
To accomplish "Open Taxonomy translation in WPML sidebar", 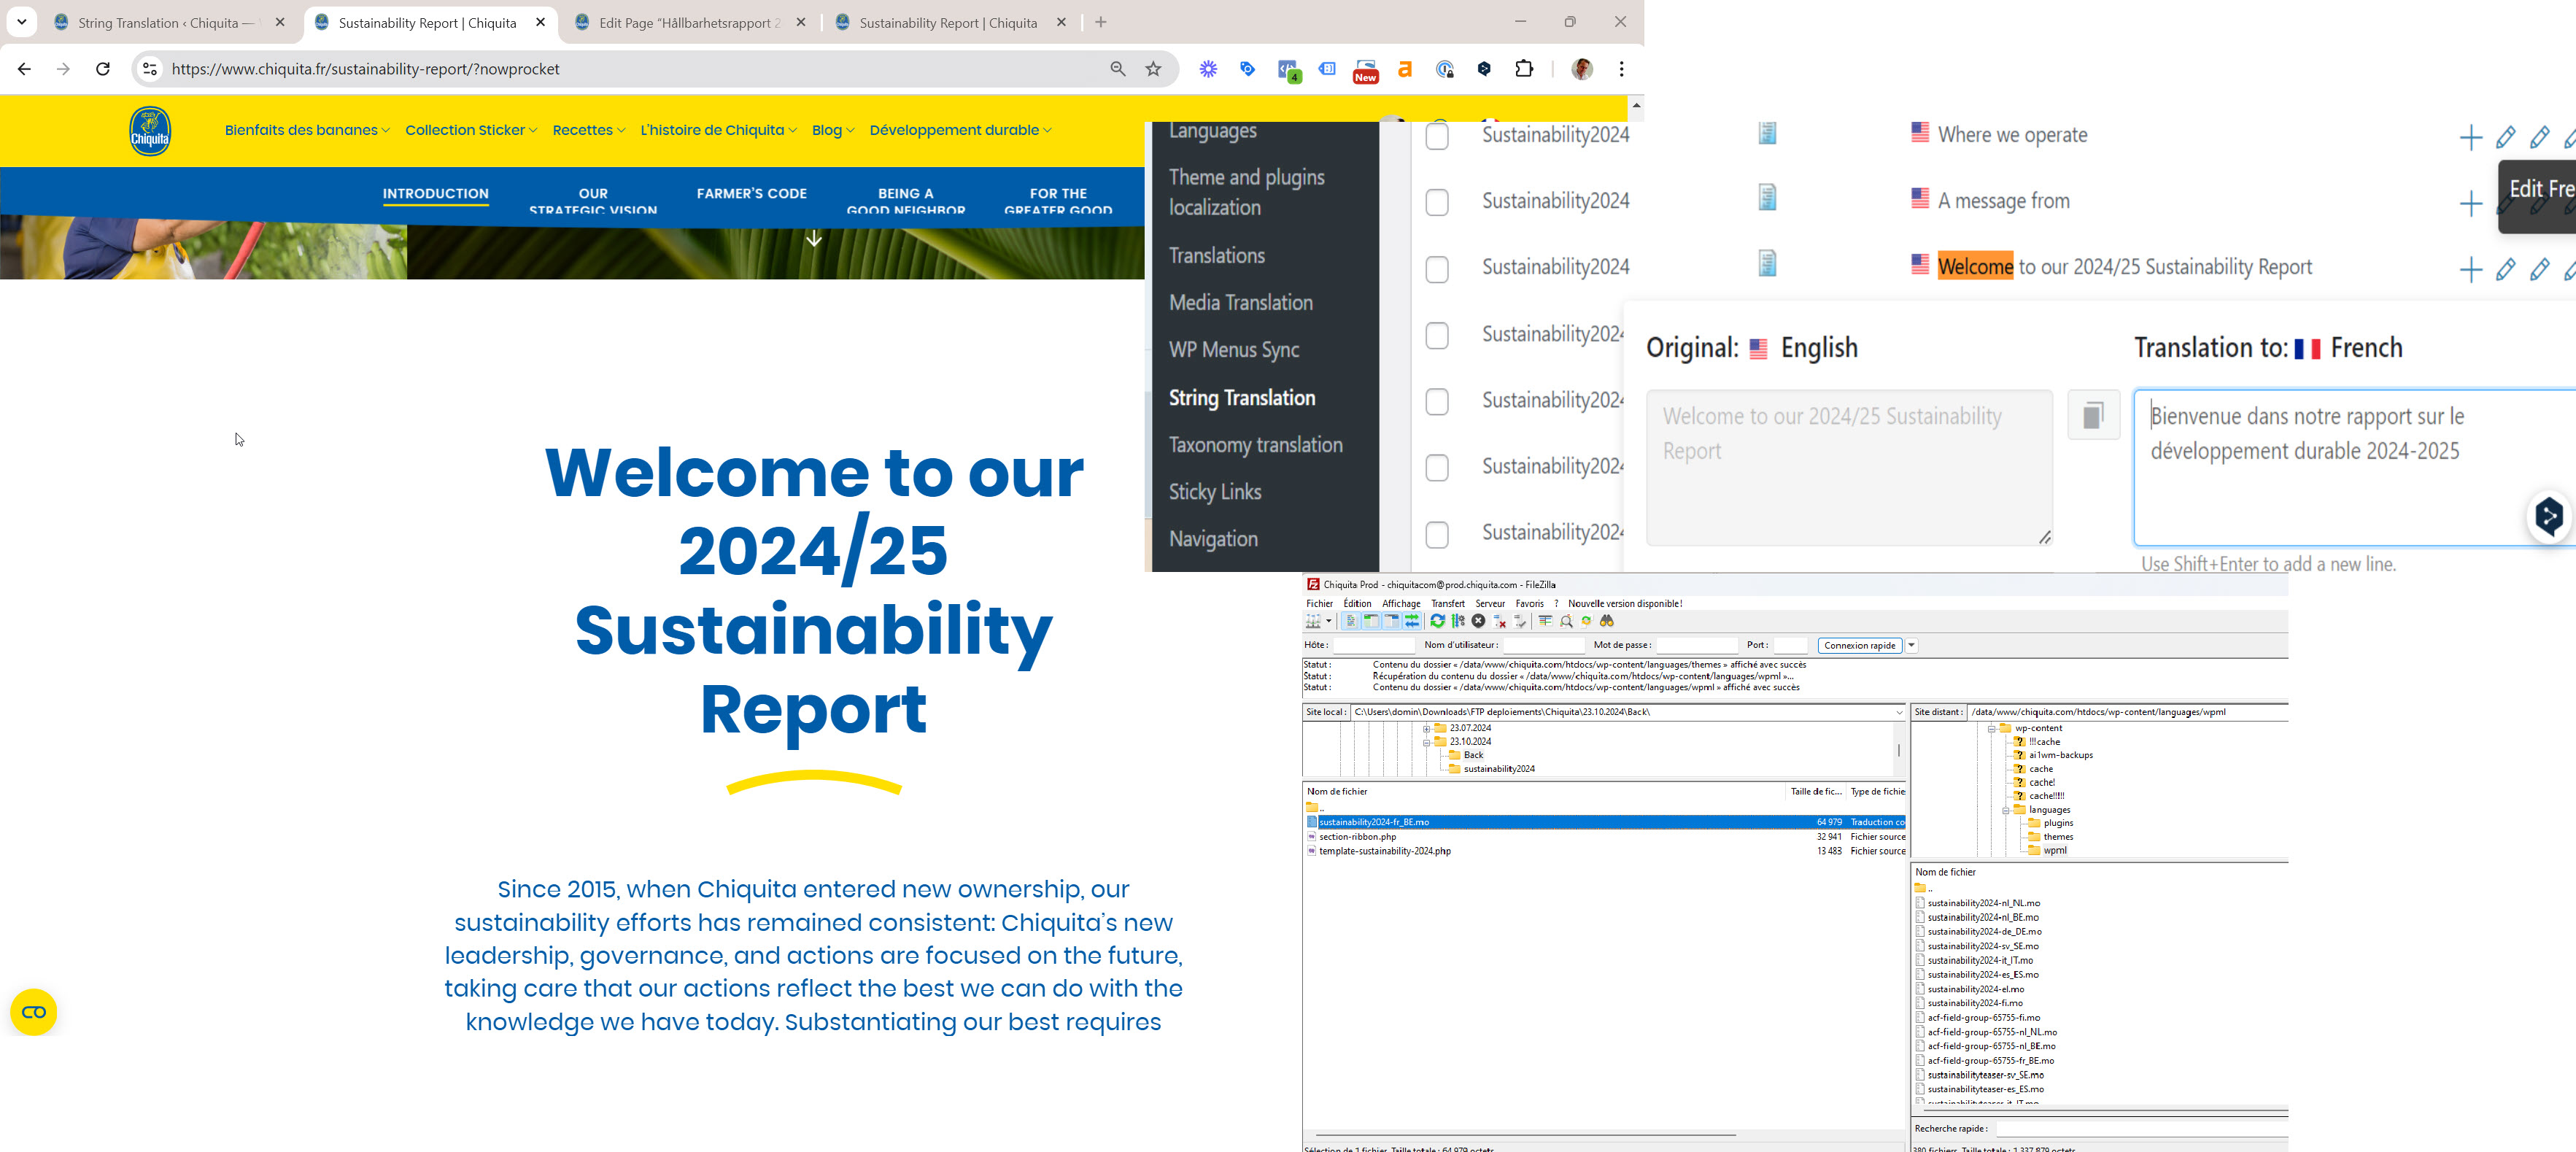I will point(1255,444).
